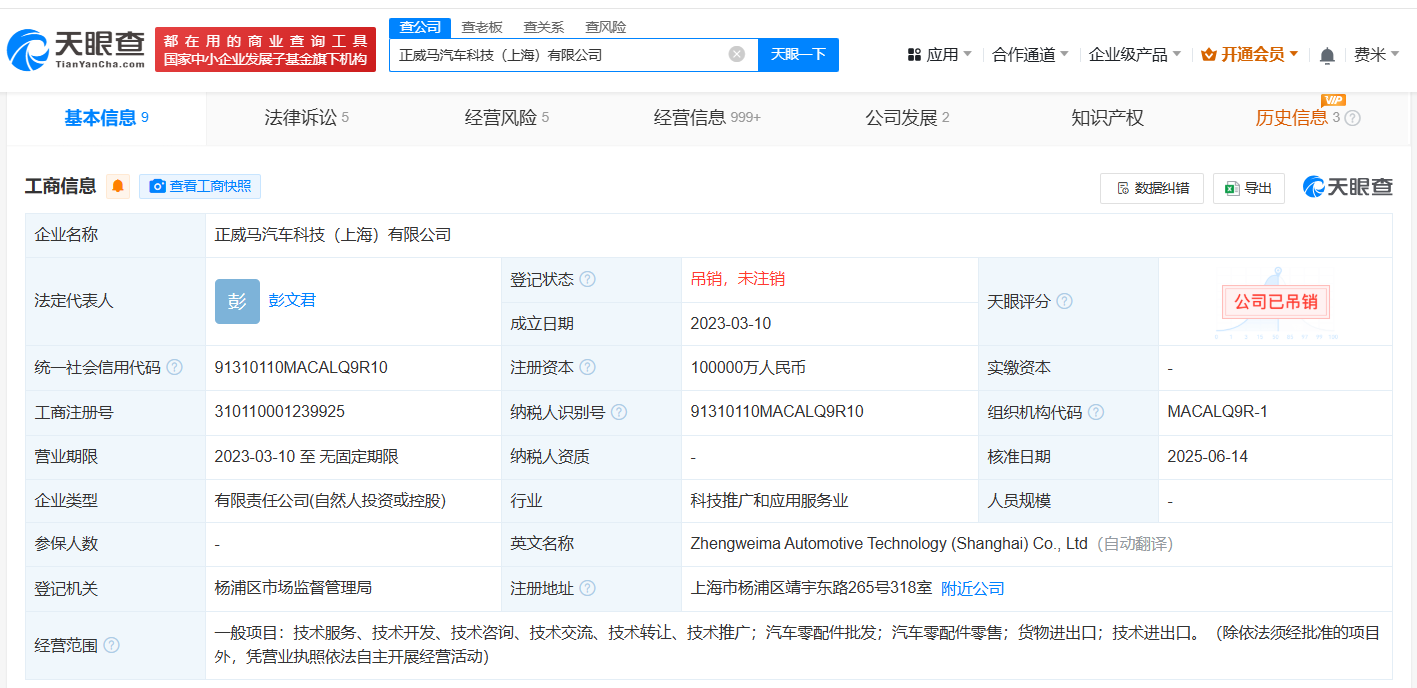Expand the 合作通道 dropdown
The height and width of the screenshot is (688, 1417).
1030,54
